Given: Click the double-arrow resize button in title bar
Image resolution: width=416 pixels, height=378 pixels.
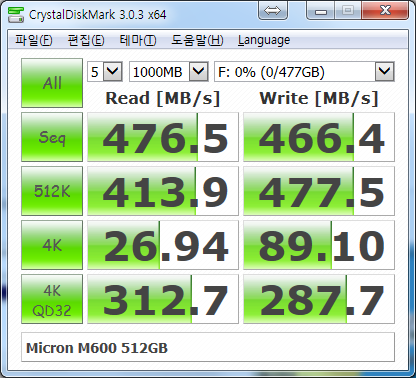Looking at the screenshot, I should 273,11.
